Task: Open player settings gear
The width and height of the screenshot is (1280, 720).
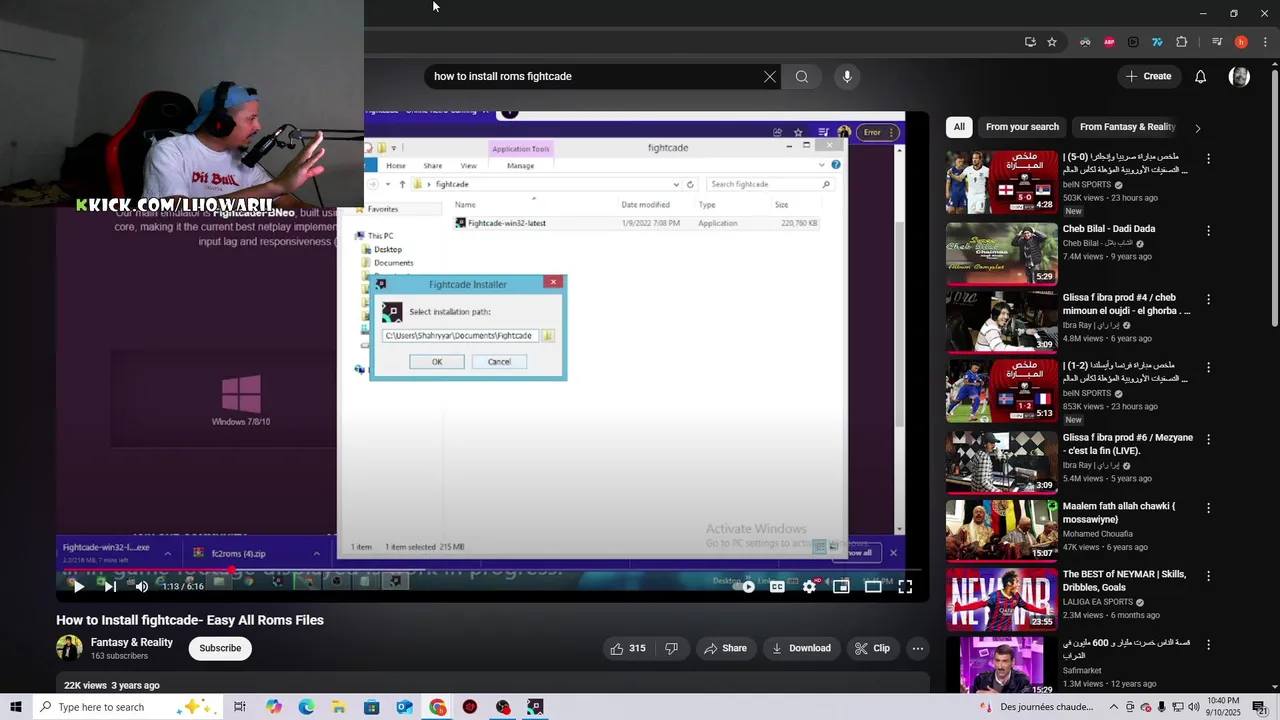Action: point(809,587)
